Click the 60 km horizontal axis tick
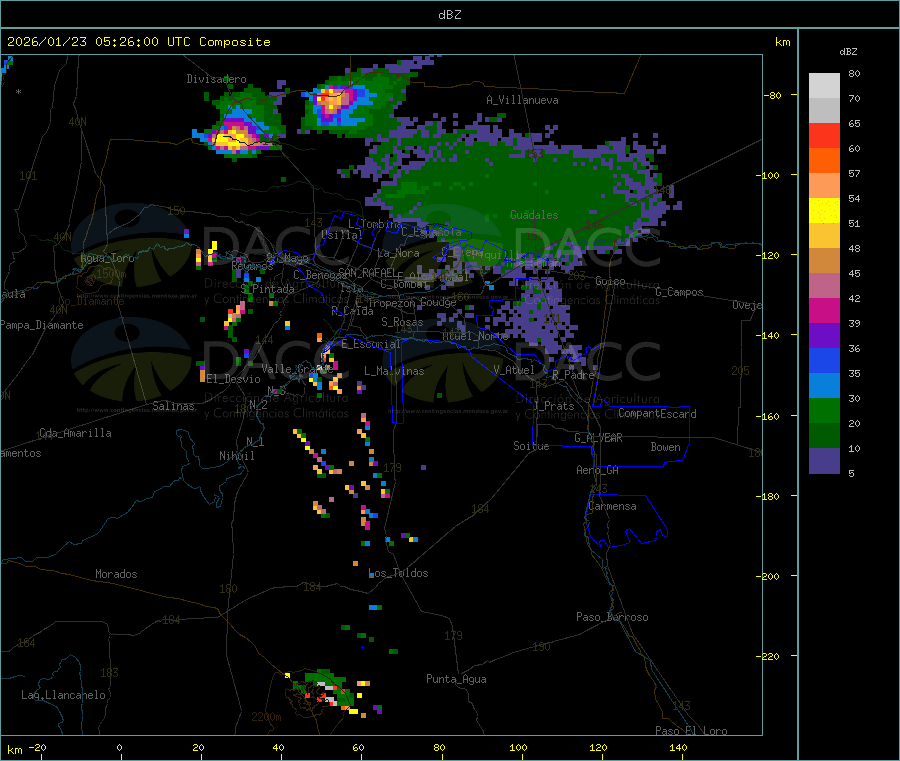Viewport: 900px width, 761px height. pos(358,747)
